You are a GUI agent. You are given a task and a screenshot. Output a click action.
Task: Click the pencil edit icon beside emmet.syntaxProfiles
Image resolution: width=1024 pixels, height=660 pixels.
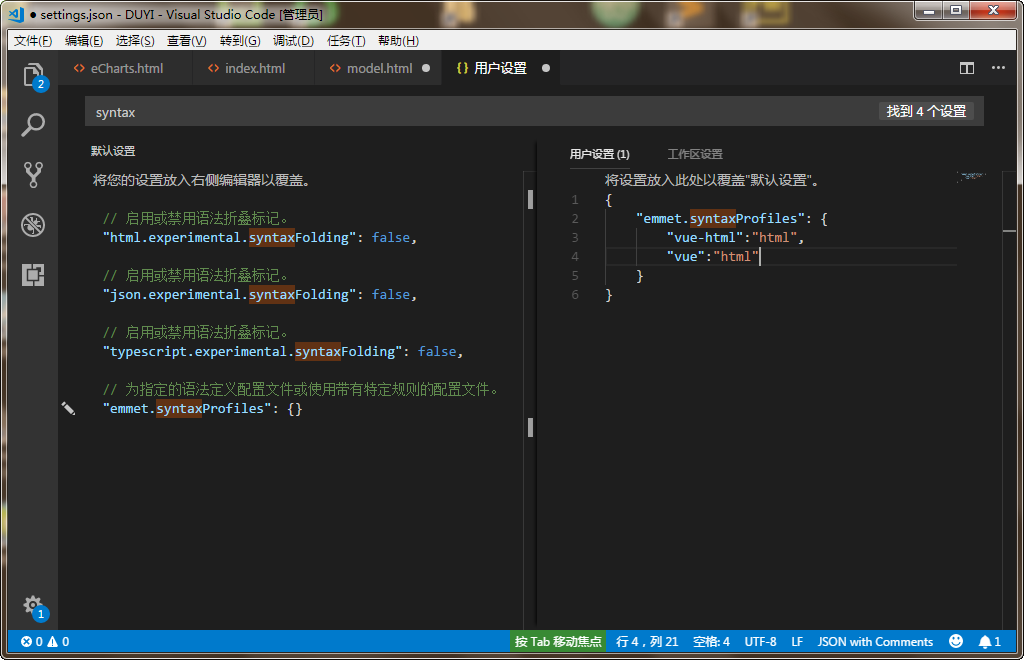coord(68,409)
